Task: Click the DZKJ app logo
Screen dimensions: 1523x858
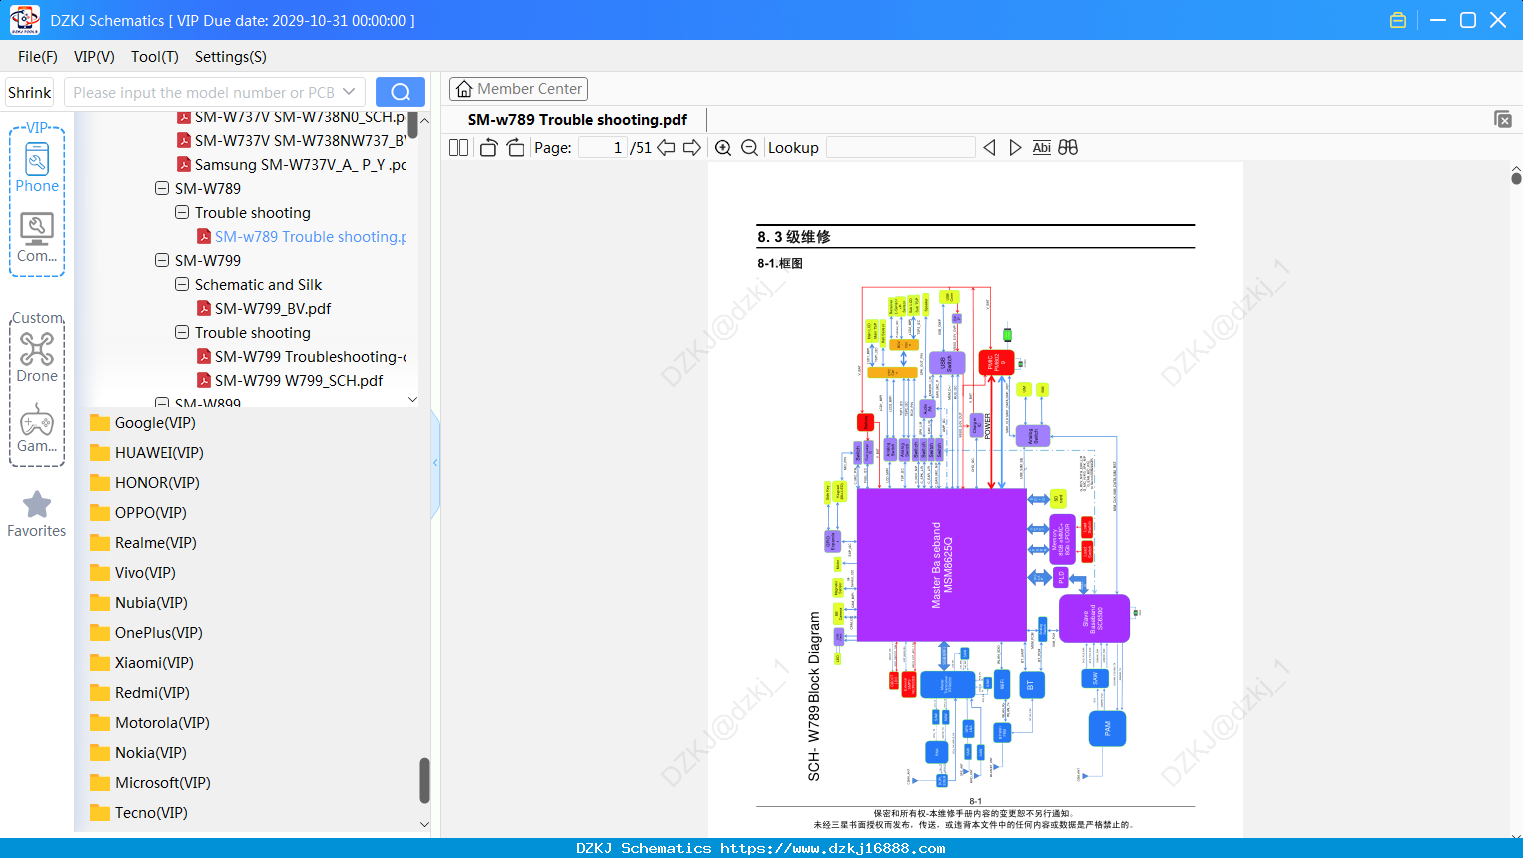Action: (x=24, y=20)
